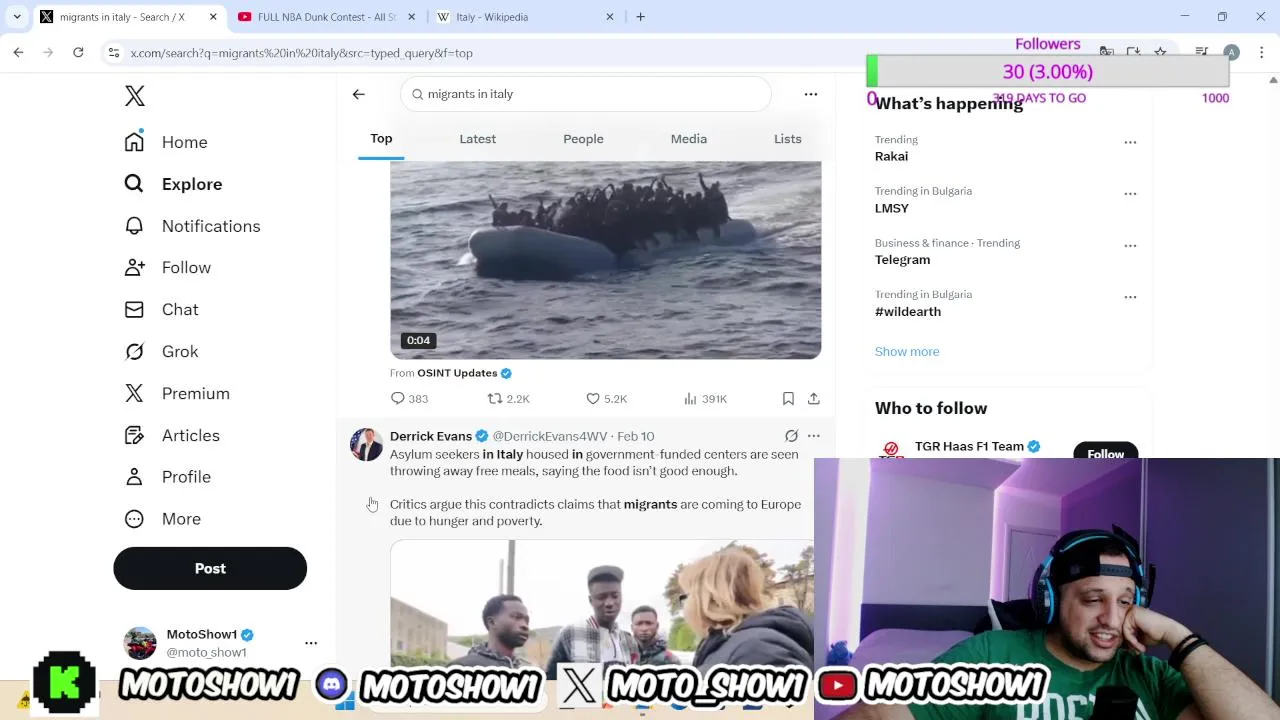Open the @DerrickEvans4WV handle link
Screen dimensions: 1280x720
point(549,436)
